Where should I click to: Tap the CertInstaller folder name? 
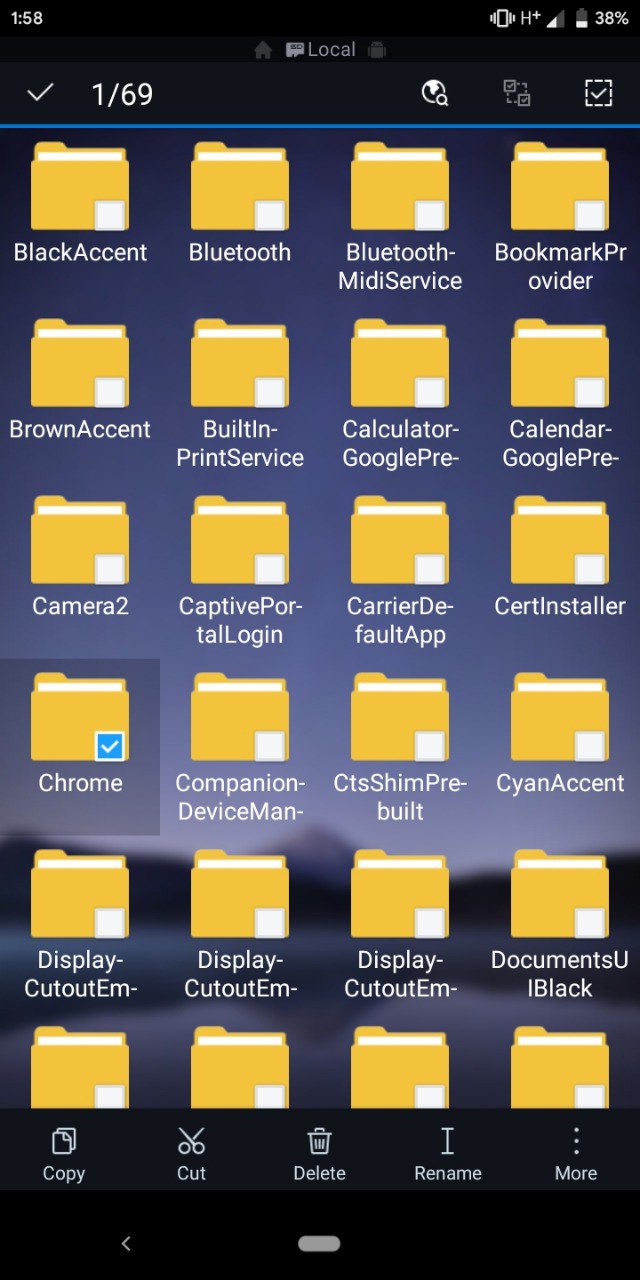560,606
